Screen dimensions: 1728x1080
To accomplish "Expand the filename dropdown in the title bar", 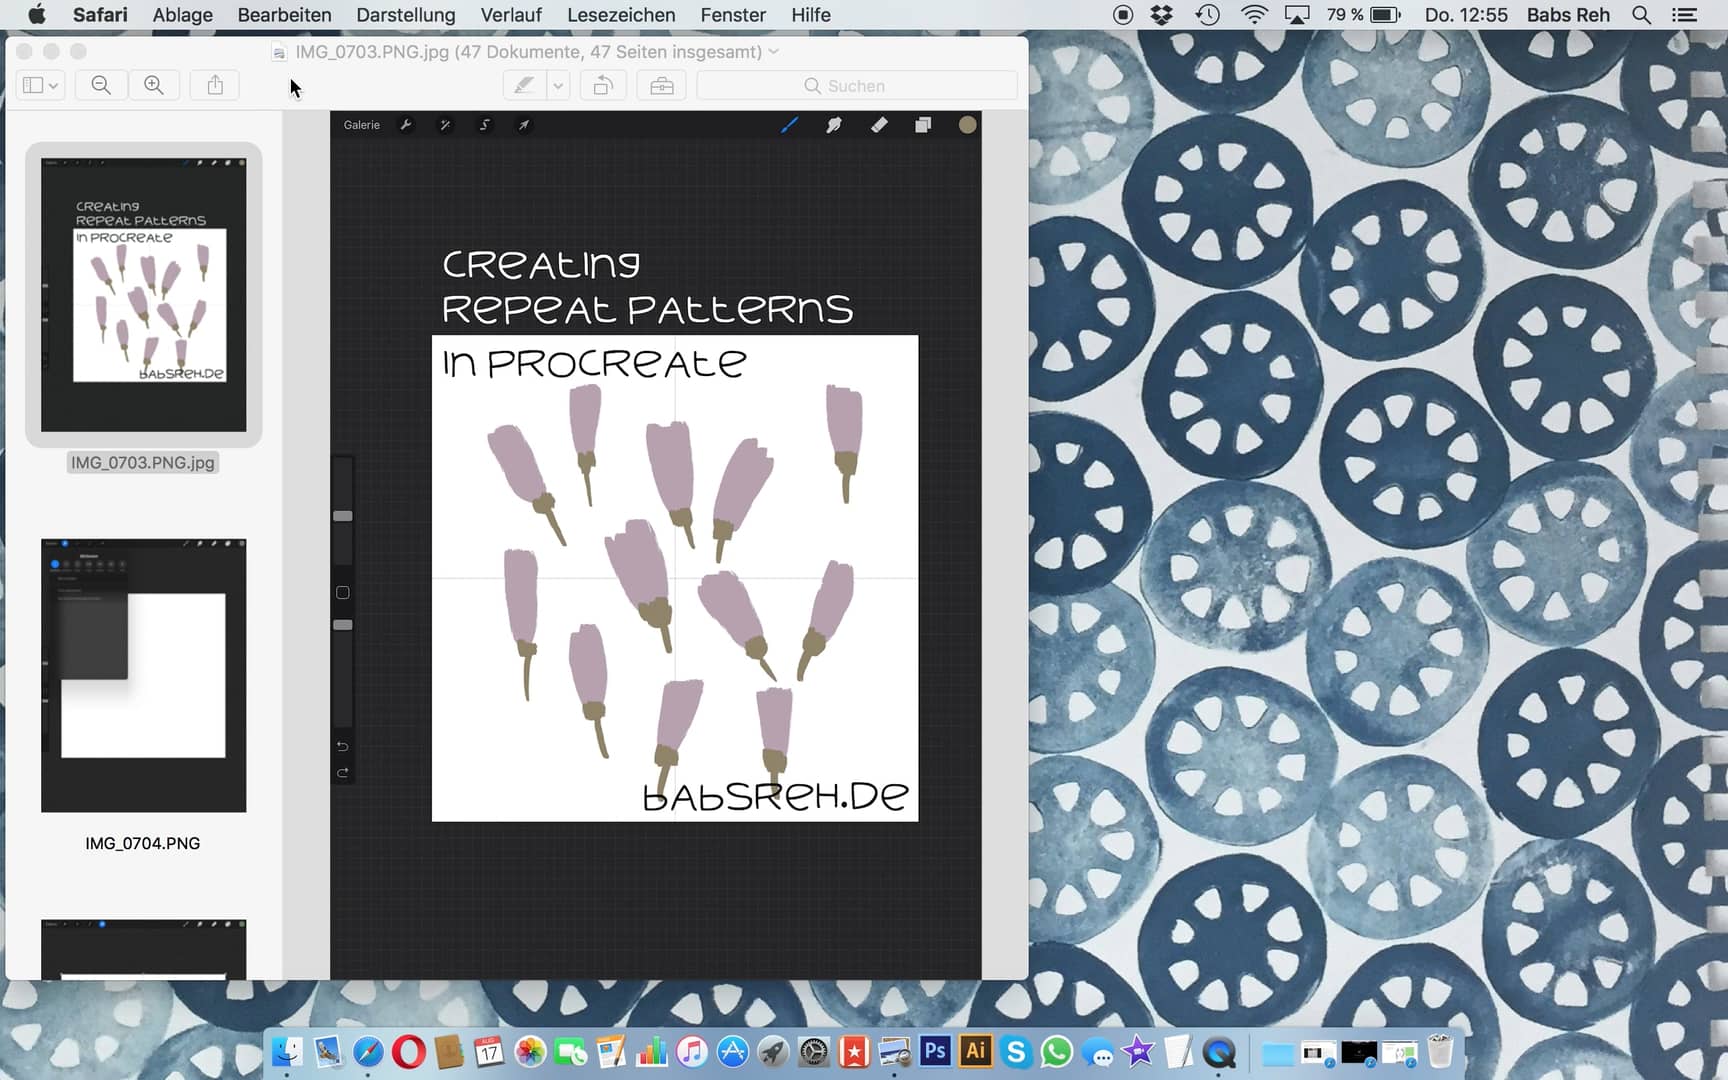I will coord(773,51).
